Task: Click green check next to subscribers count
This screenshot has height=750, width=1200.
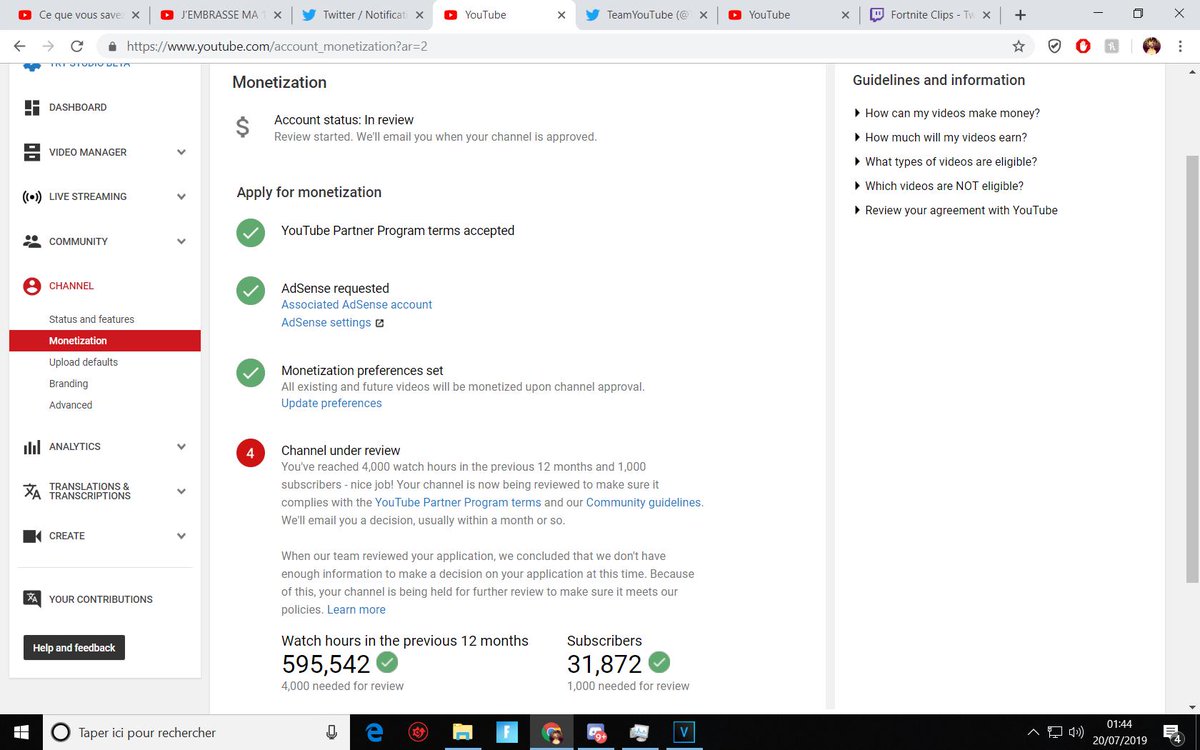Action: click(659, 662)
